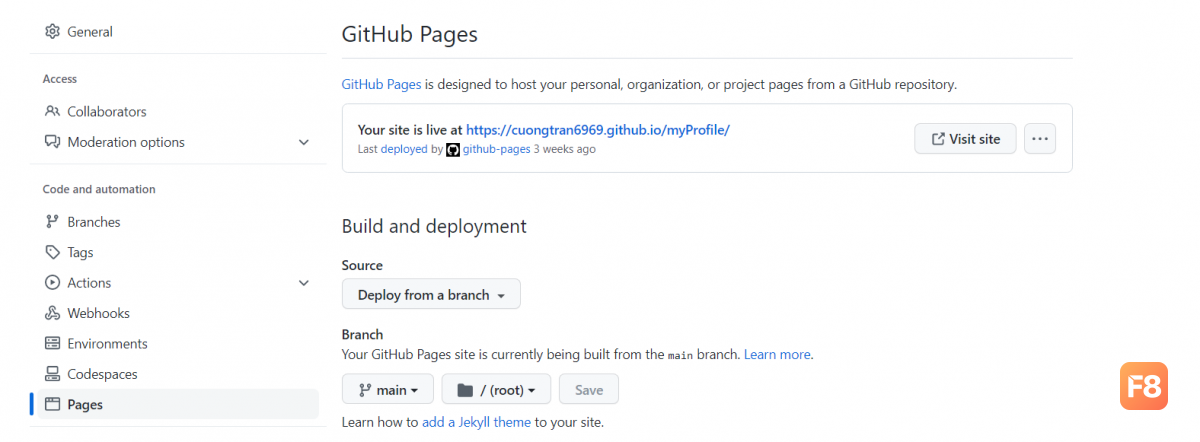Click the Visit site button

(965, 139)
